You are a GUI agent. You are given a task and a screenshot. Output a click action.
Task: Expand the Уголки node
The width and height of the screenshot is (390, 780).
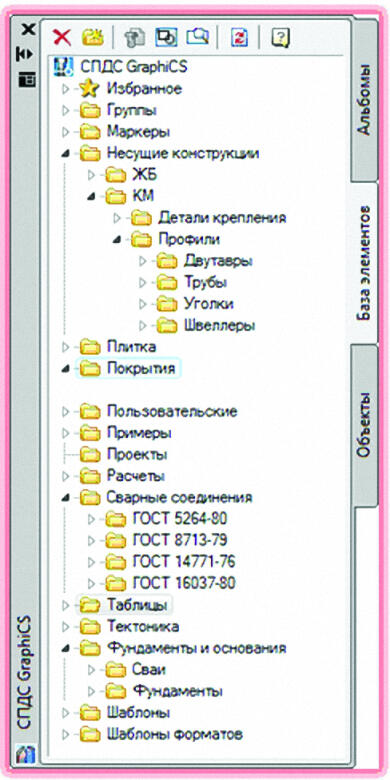point(143,303)
